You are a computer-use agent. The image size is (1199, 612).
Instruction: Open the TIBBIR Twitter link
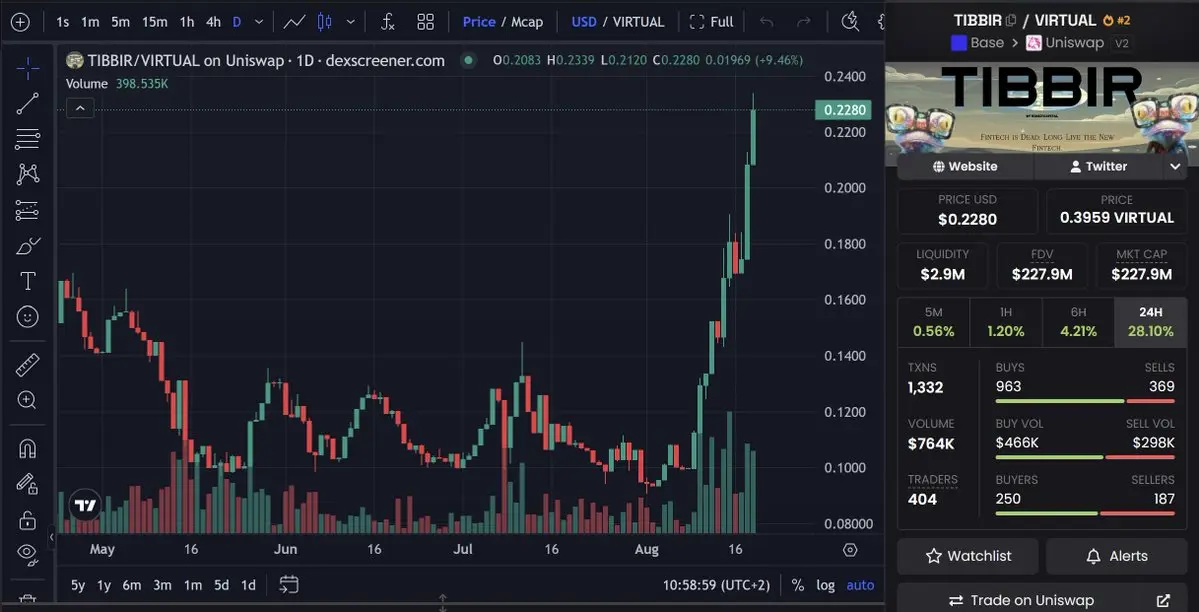[x=1099, y=166]
